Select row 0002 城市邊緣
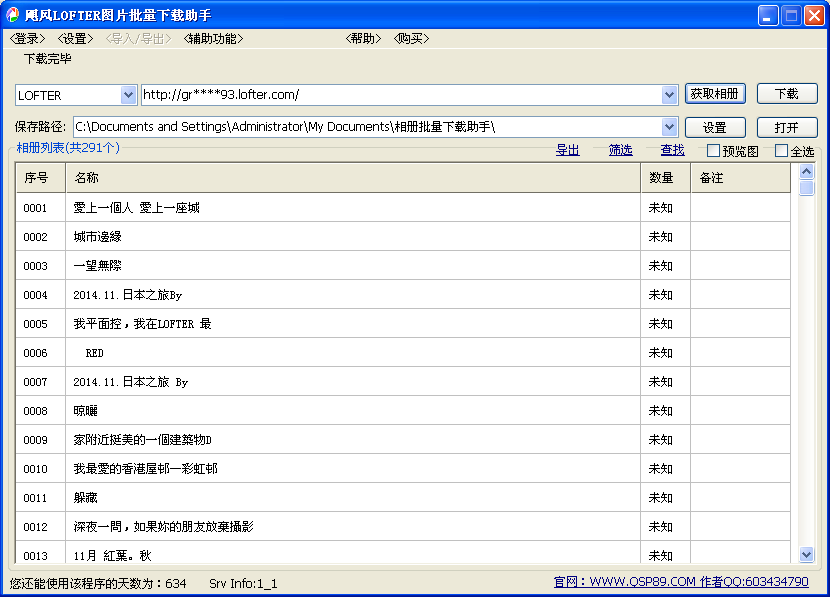Screen dimensions: 830x597 pyautogui.click(x=403, y=237)
